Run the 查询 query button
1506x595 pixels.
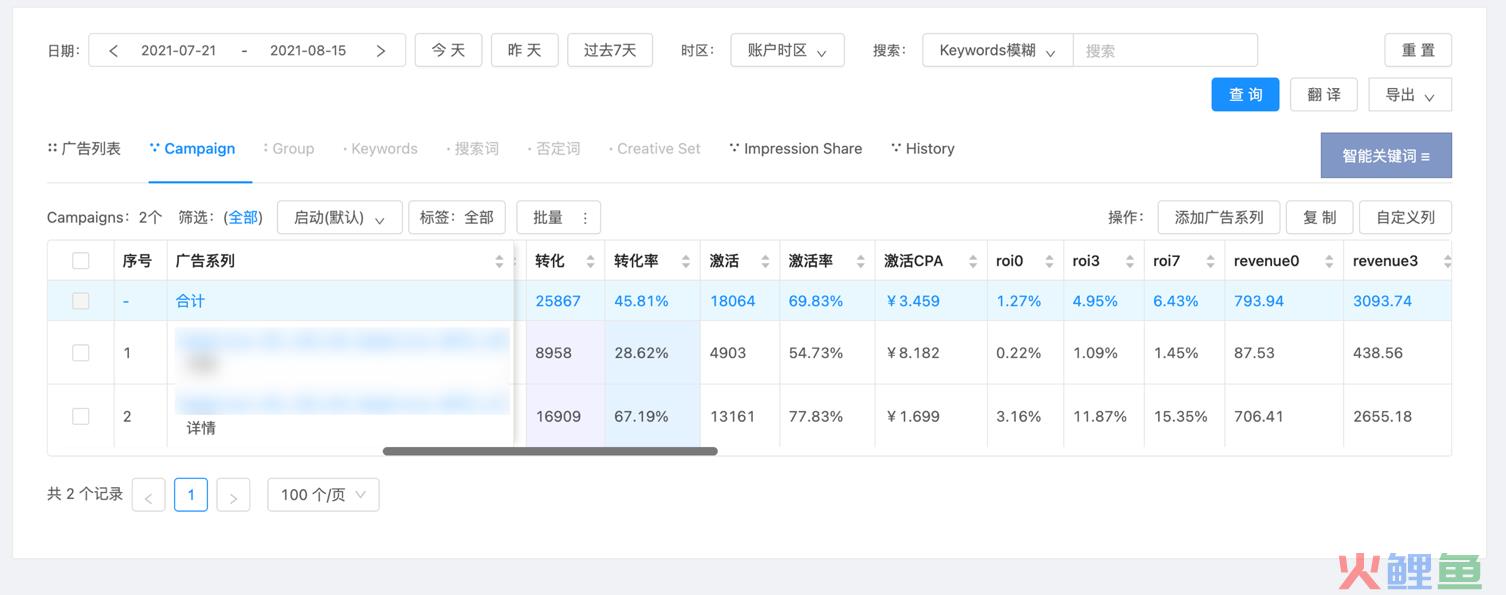pos(1245,95)
